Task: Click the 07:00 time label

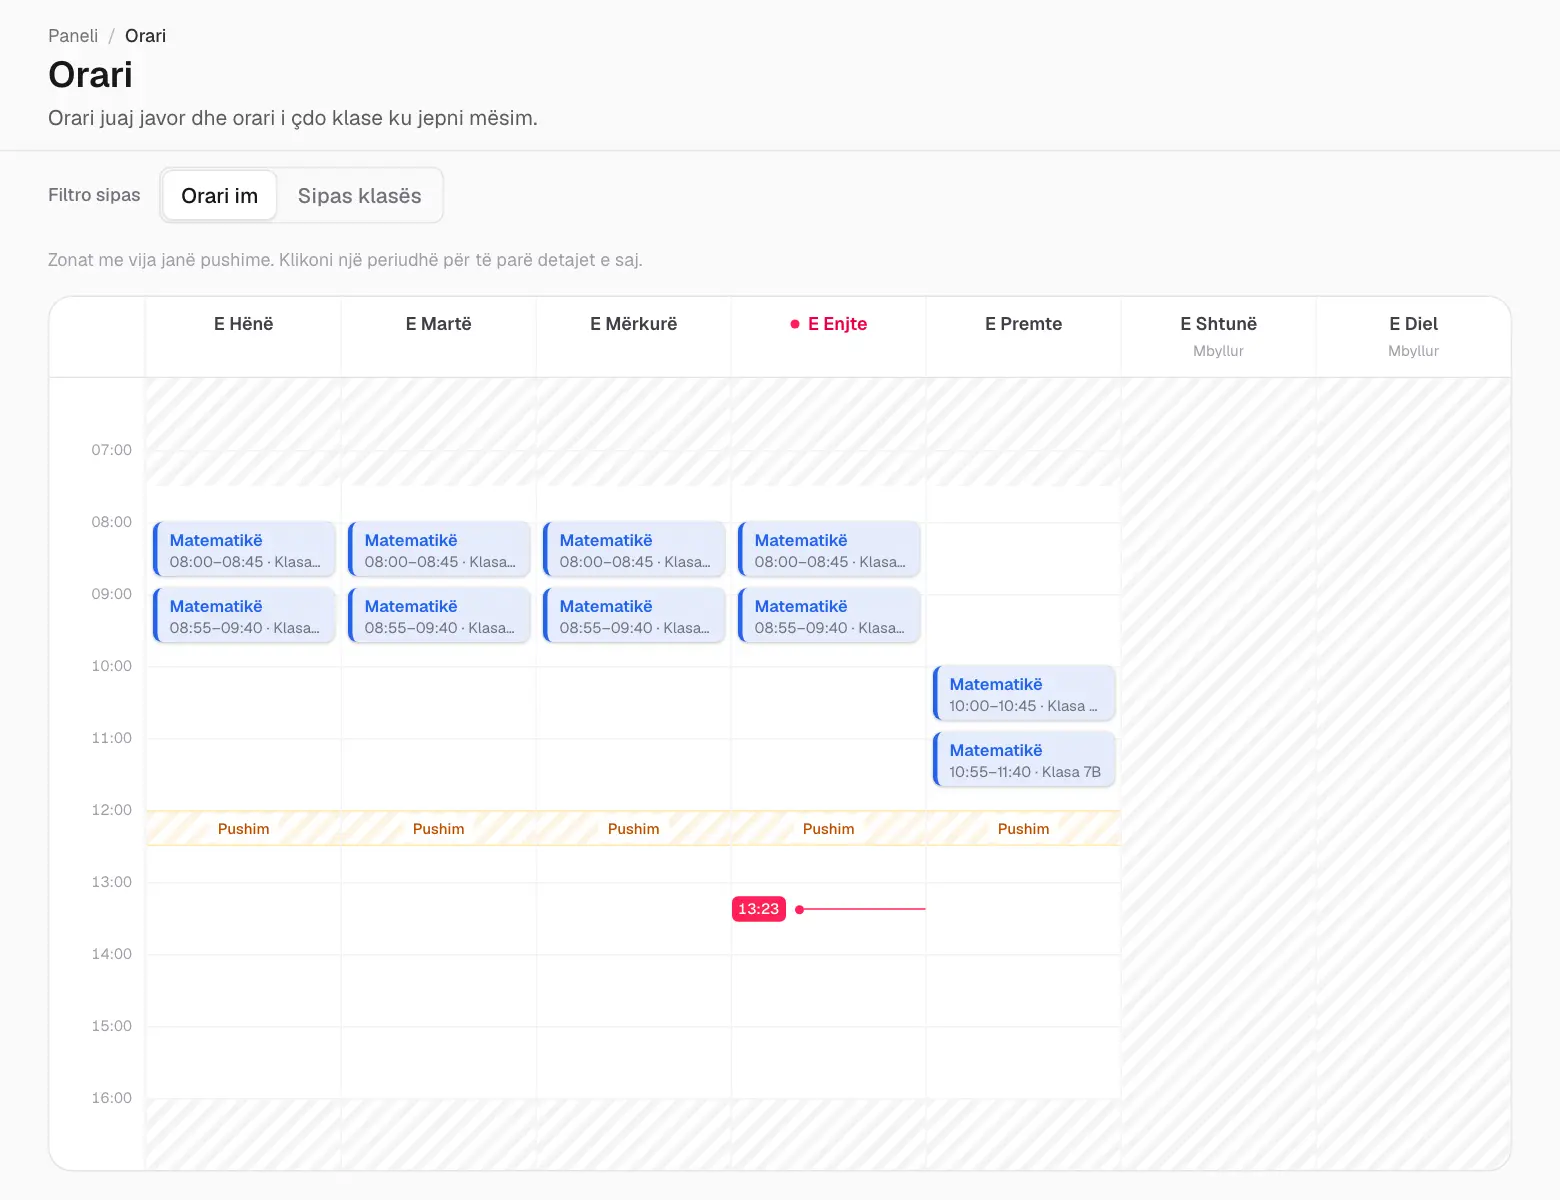Action: click(112, 450)
